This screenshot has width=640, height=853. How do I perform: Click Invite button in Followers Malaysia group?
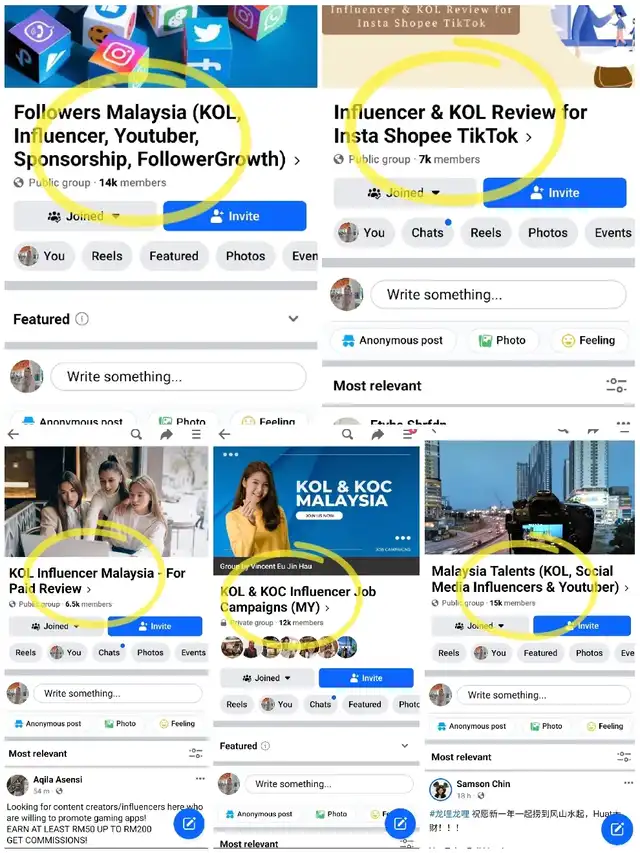235,216
